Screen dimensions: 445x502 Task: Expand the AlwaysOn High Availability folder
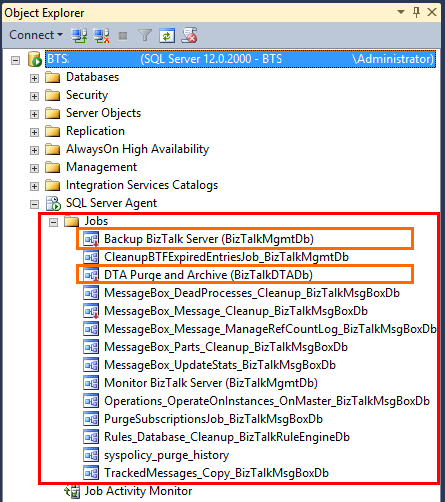(x=34, y=150)
